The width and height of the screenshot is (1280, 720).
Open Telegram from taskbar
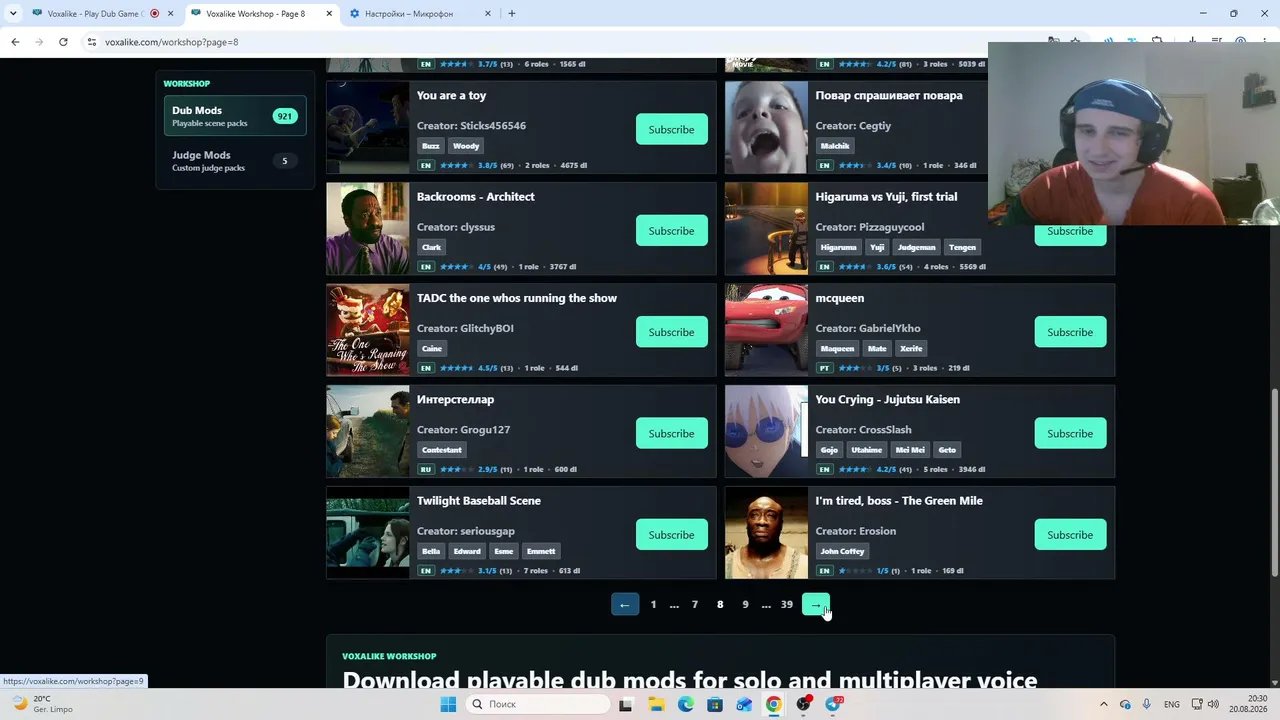[833, 704]
